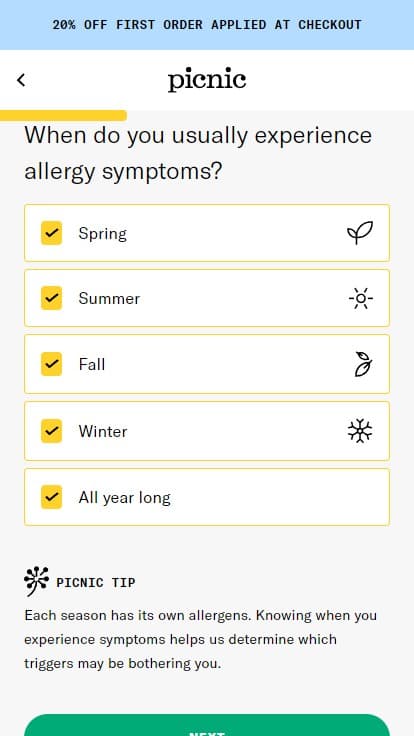This screenshot has height=736, width=414.
Task: Click the PICNIC TIP heading text
Action: pyautogui.click(x=96, y=583)
